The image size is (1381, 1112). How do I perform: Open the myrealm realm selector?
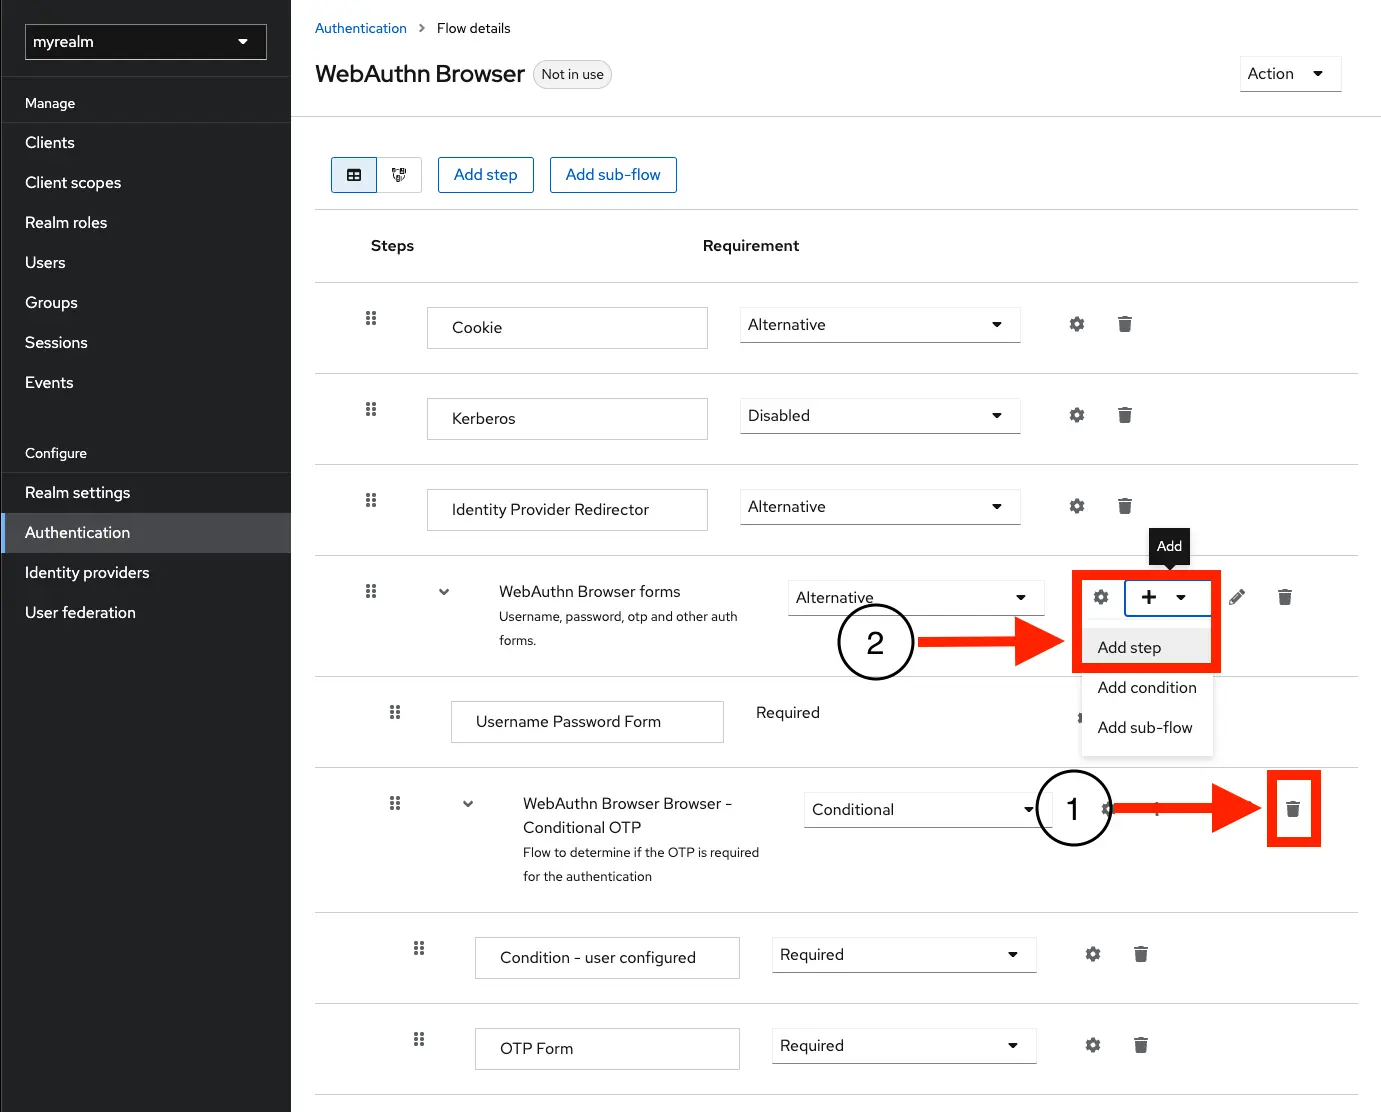pyautogui.click(x=145, y=42)
